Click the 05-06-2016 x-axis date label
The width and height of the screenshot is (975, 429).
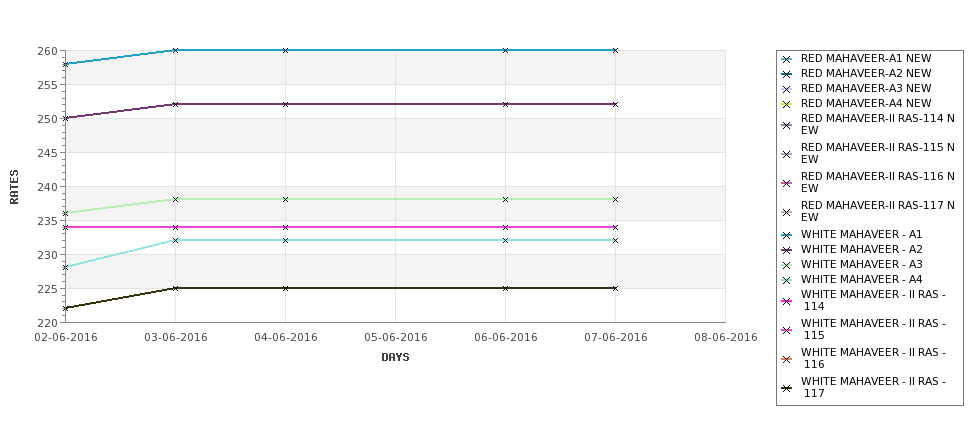(395, 337)
